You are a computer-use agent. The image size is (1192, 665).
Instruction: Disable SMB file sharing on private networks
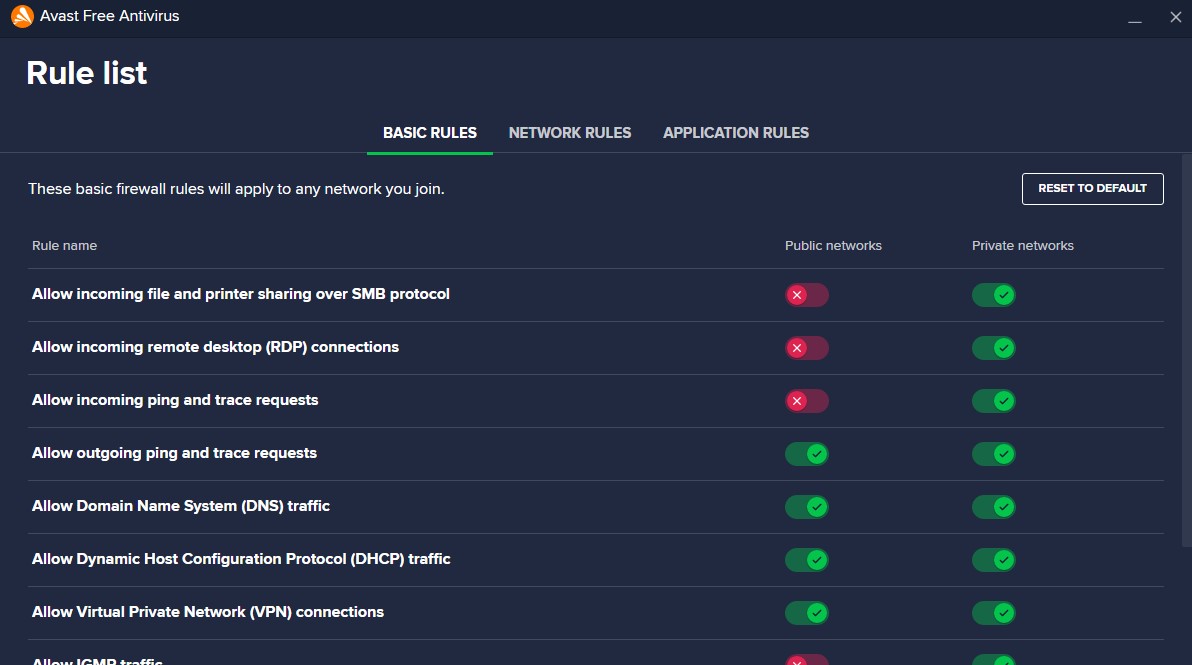pyautogui.click(x=994, y=295)
